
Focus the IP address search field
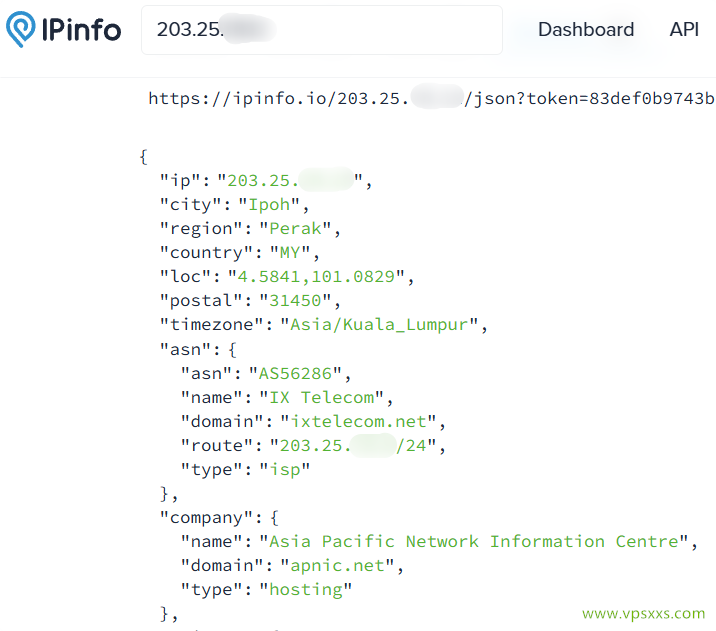point(321,30)
